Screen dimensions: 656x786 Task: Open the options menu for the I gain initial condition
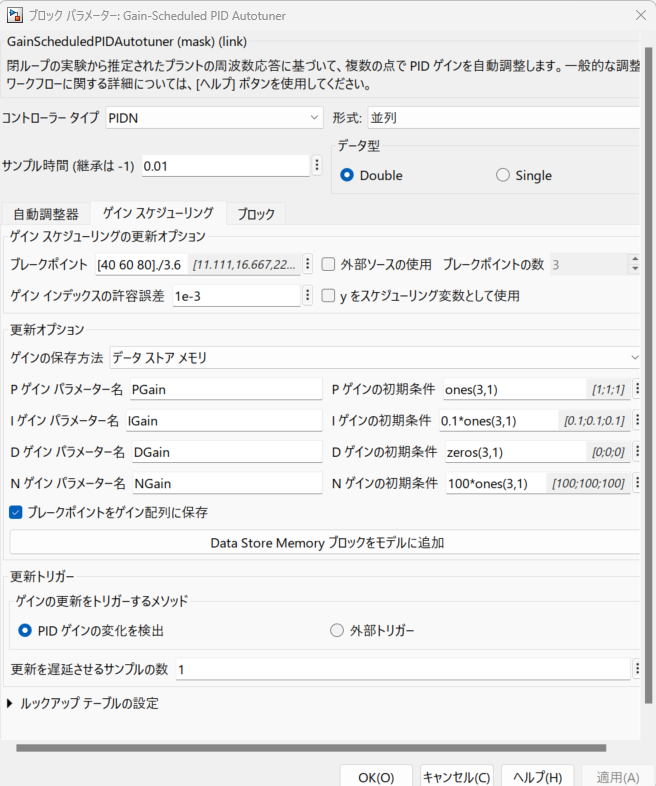[637, 420]
